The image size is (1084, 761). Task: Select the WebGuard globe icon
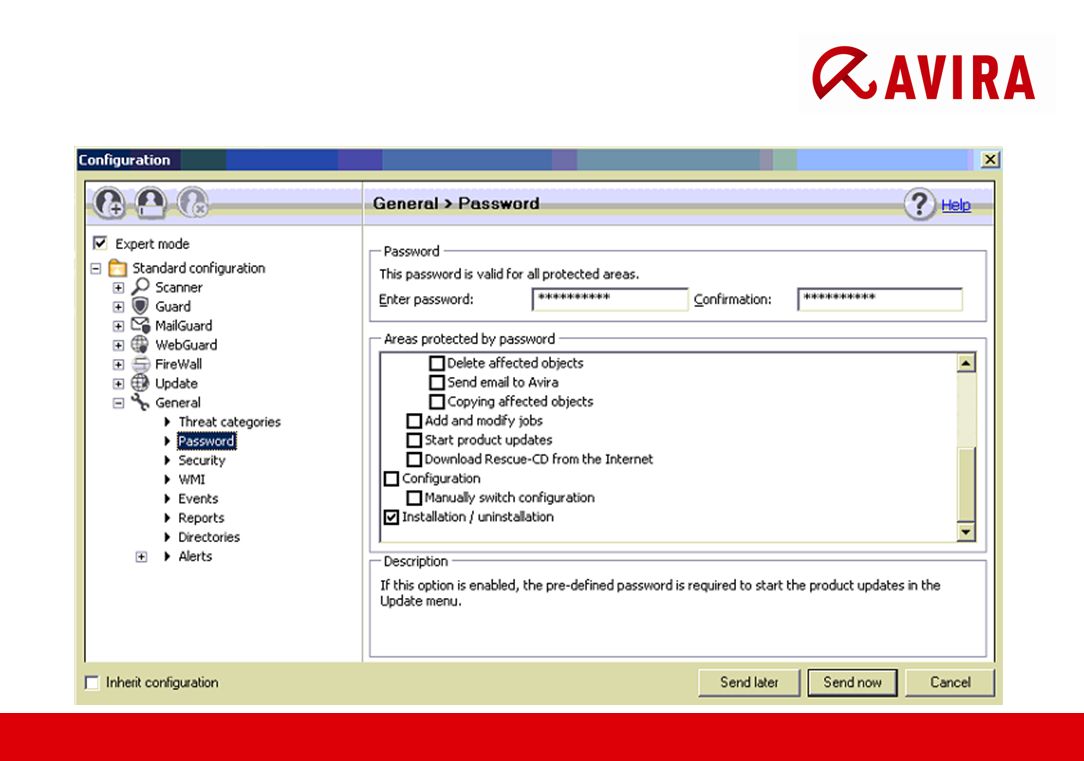140,344
